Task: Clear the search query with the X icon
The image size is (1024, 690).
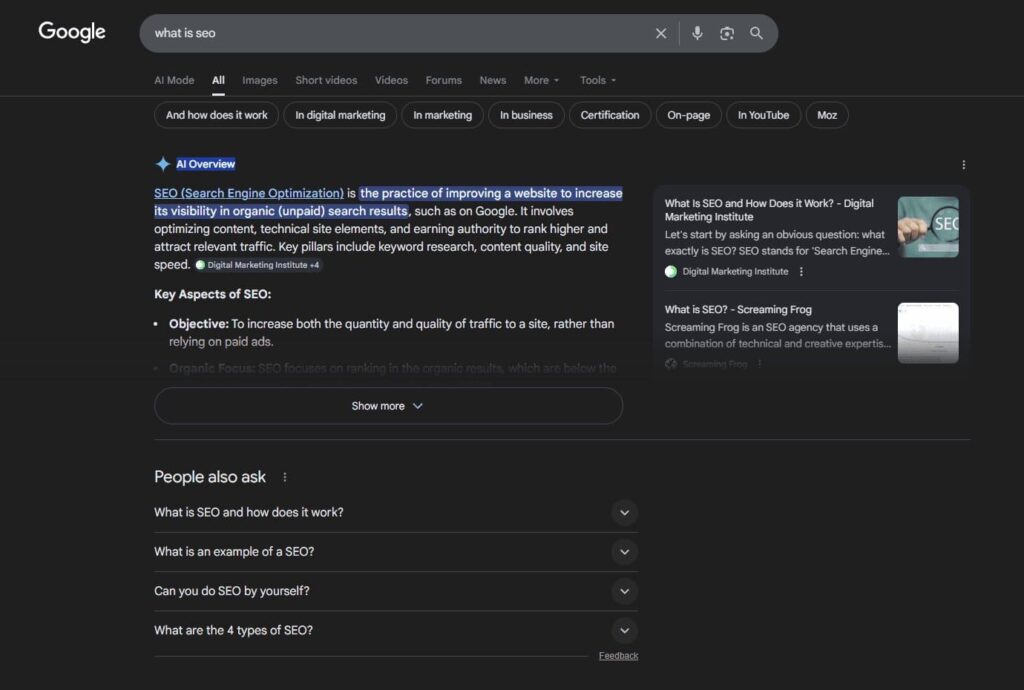Action: click(661, 33)
